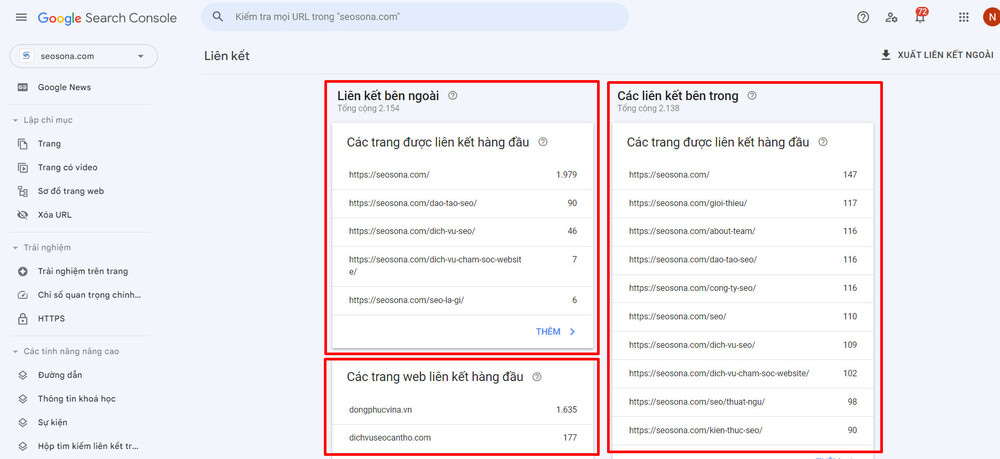Click the Xóa URL icon

click(x=23, y=215)
